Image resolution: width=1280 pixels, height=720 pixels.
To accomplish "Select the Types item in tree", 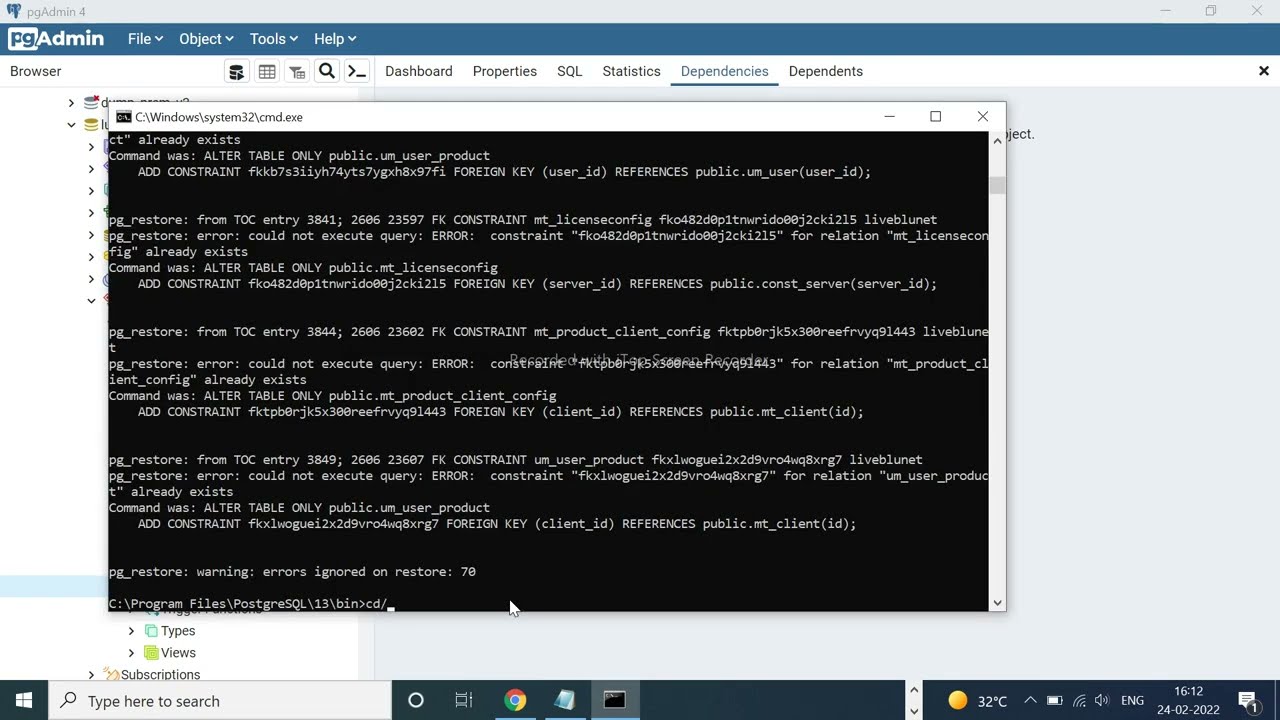I will (x=178, y=631).
